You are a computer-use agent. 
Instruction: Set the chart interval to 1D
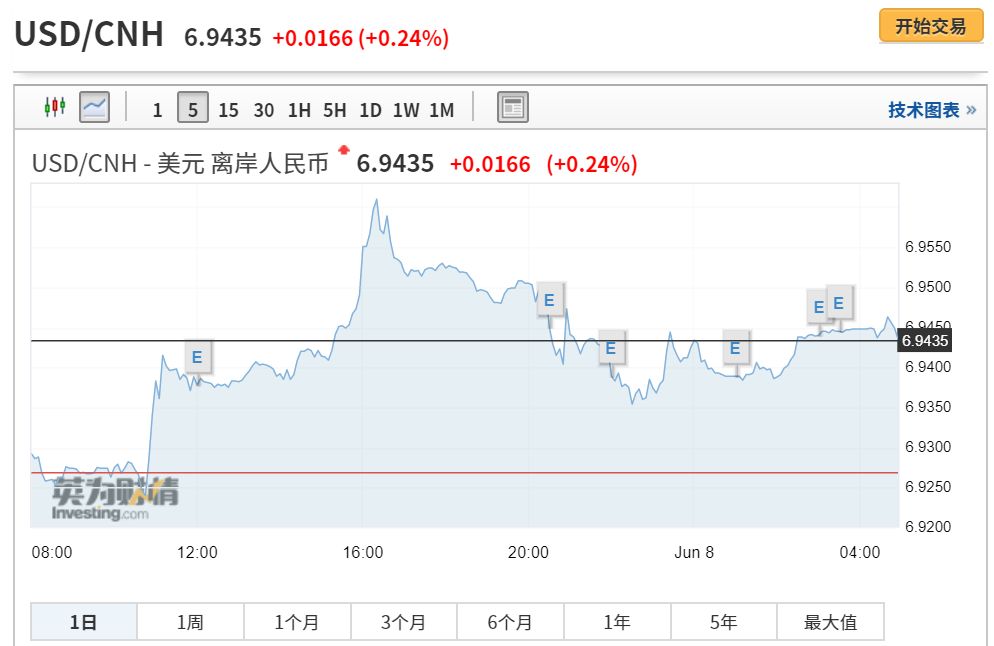click(370, 110)
